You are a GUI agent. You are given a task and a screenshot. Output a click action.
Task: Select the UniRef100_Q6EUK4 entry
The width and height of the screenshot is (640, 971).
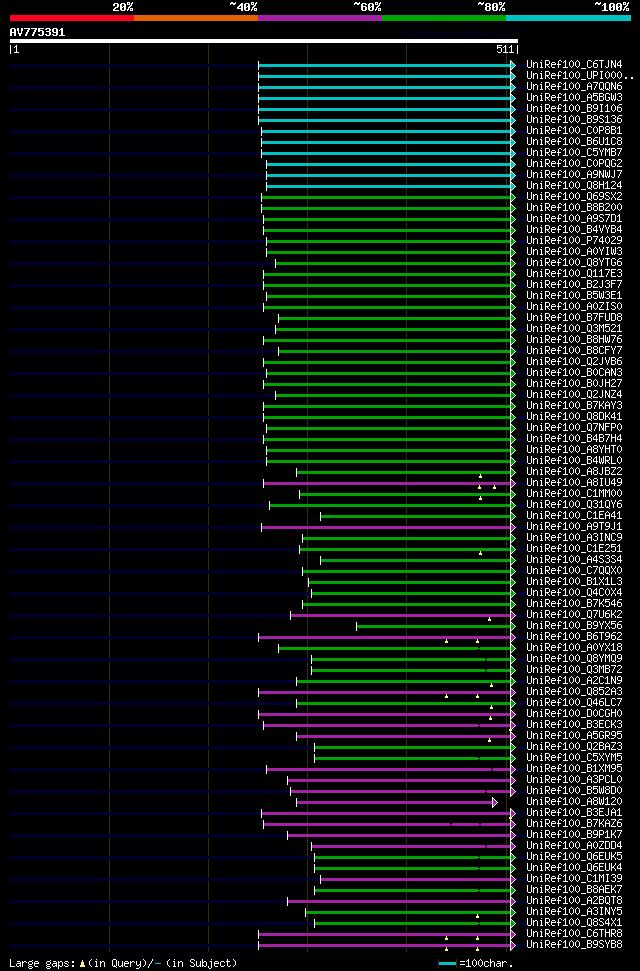574,869
